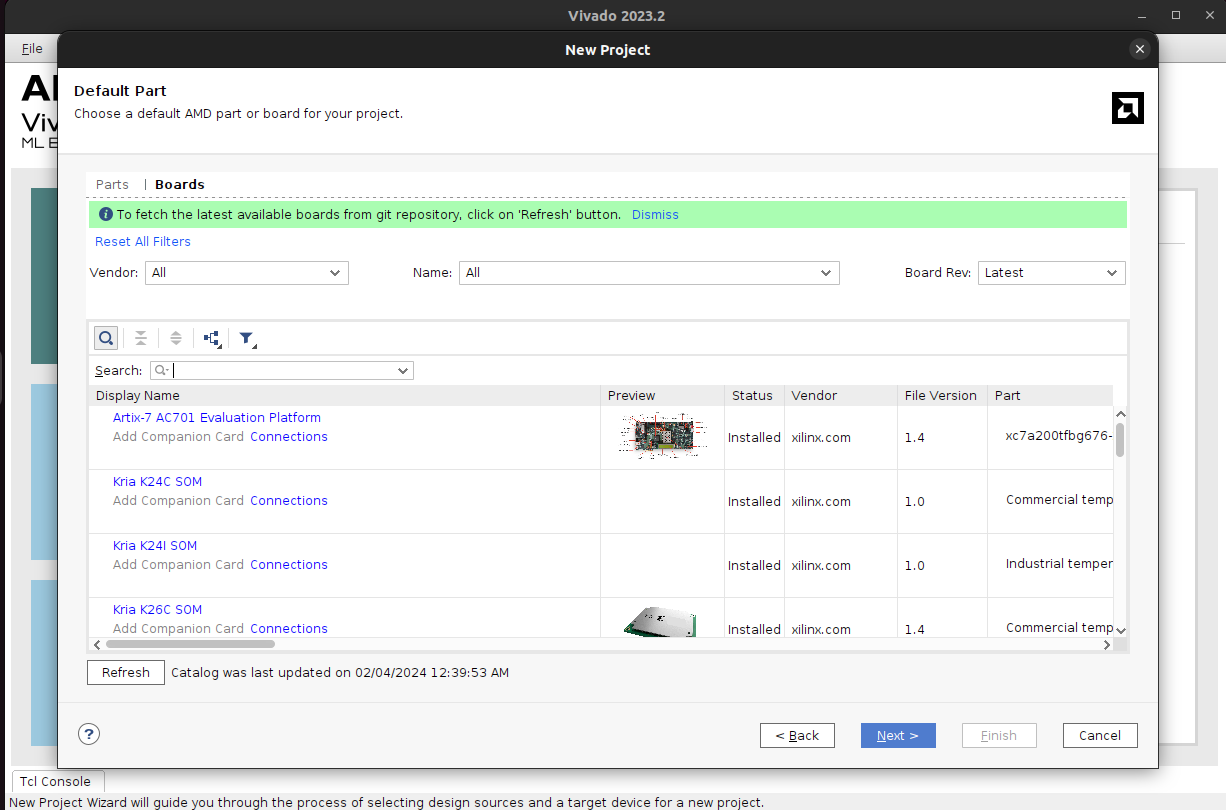Click the scroll-right arrow of board table
1226x810 pixels.
point(1107,645)
